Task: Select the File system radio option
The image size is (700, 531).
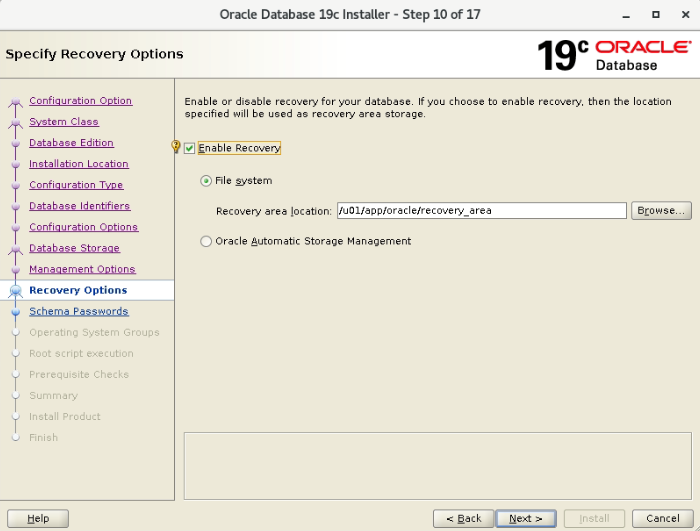Action: 206,181
